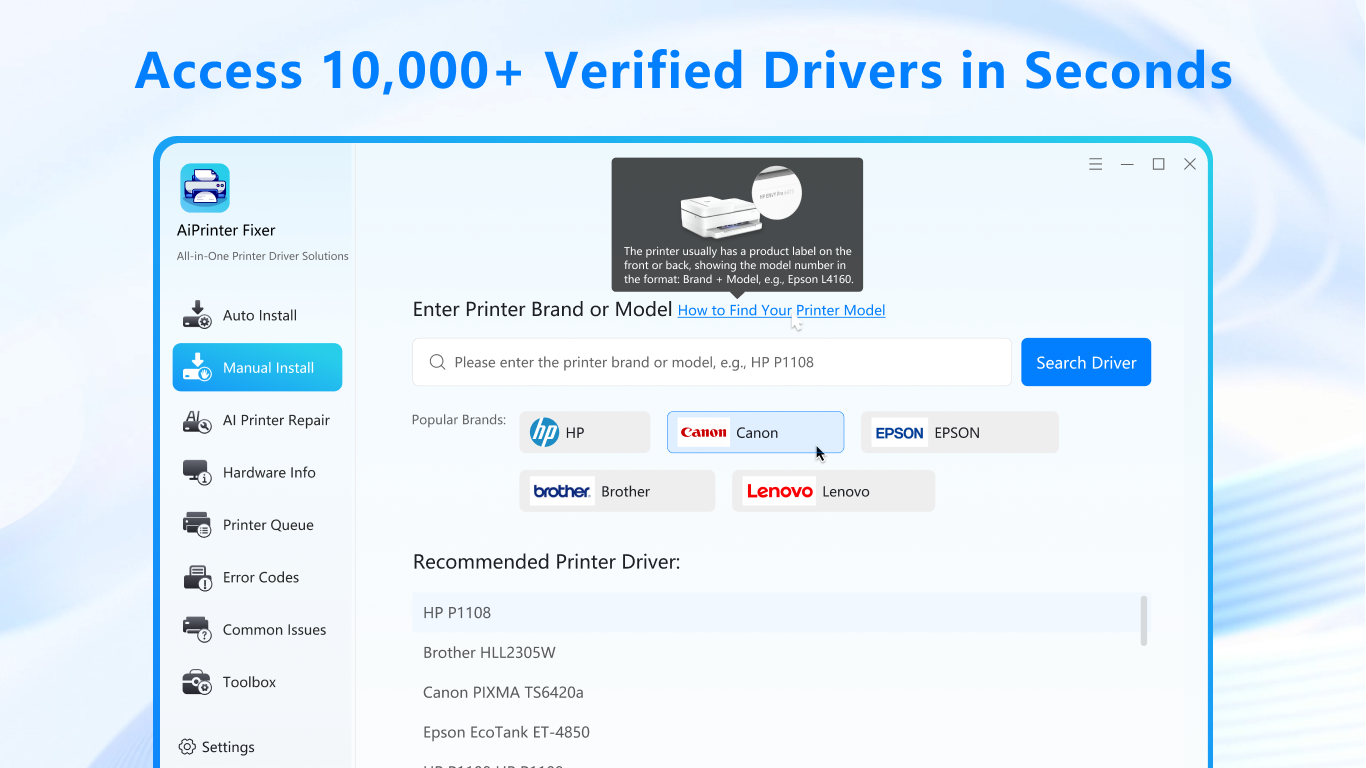Viewport: 1366px width, 768px height.
Task: Select Epson EcoTank ET-4850 recommended driver
Action: point(775,732)
